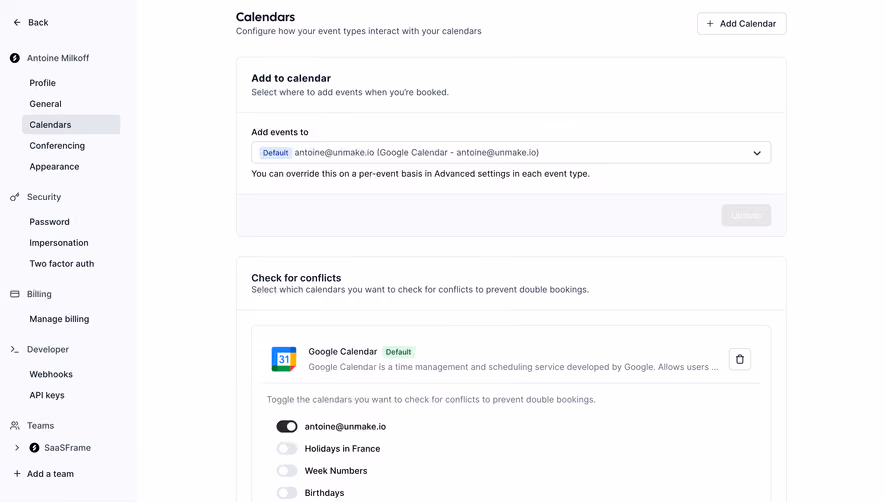Click Add to calendar heading
Image resolution: width=885 pixels, height=502 pixels.
291,78
